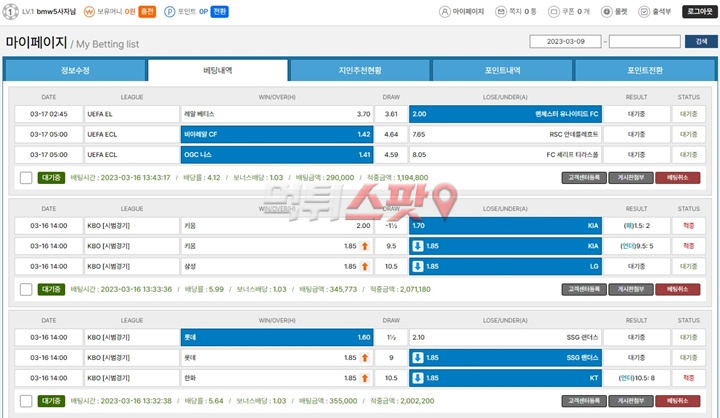Check the box for the 13:33:36 bet slip

pos(26,289)
